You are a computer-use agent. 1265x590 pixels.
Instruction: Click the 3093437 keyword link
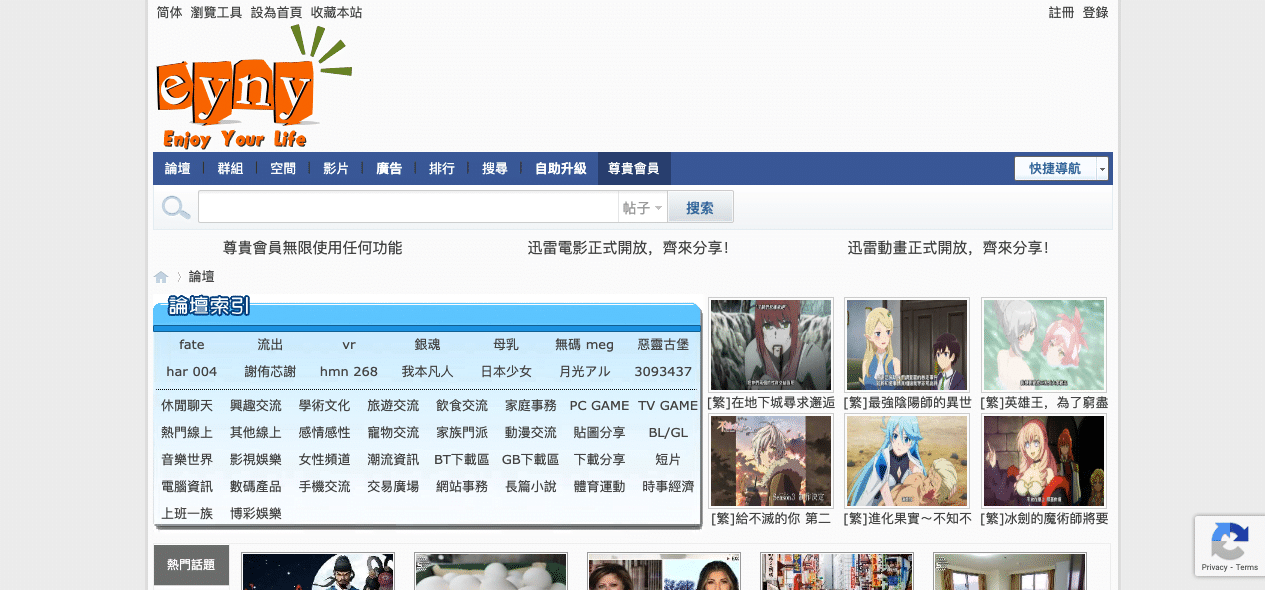click(x=663, y=371)
